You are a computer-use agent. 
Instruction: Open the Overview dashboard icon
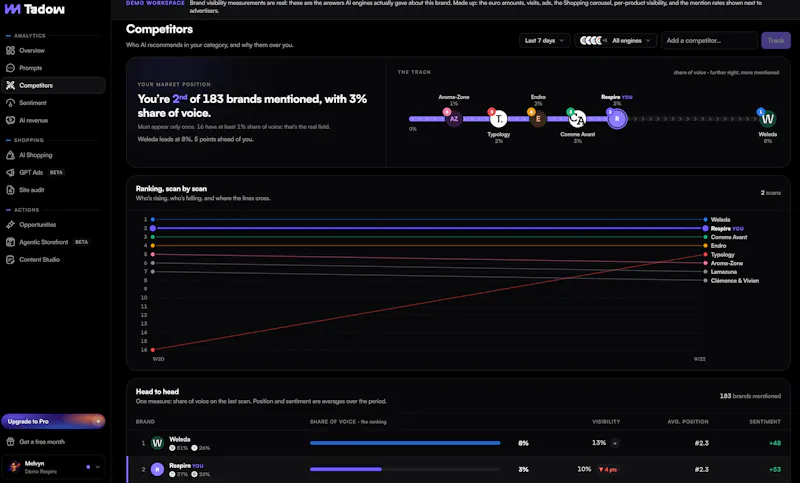click(10, 50)
